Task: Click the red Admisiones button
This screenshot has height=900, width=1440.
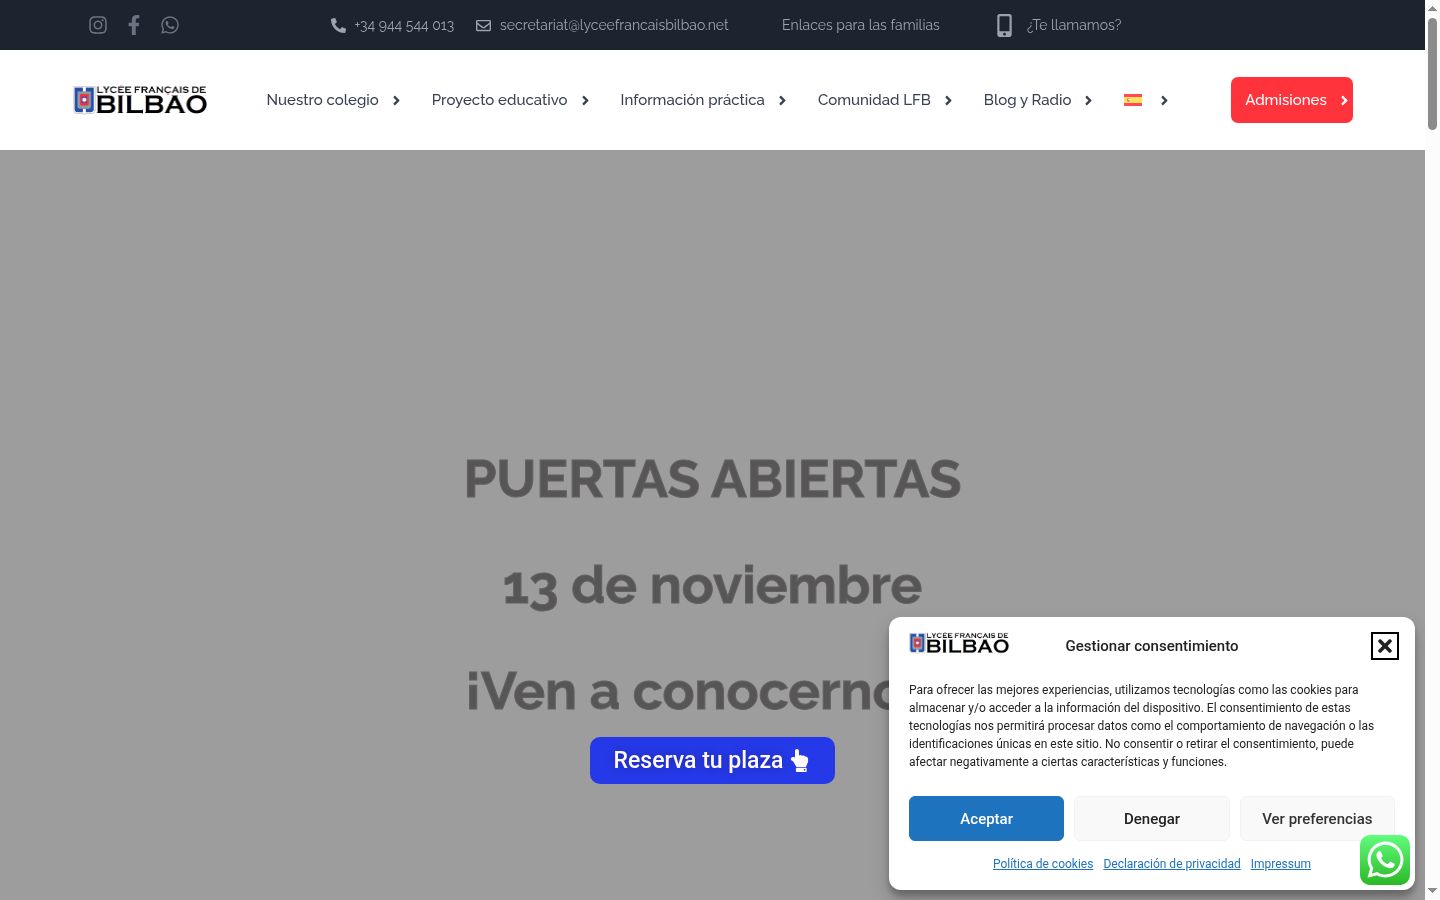Action: tap(1292, 100)
